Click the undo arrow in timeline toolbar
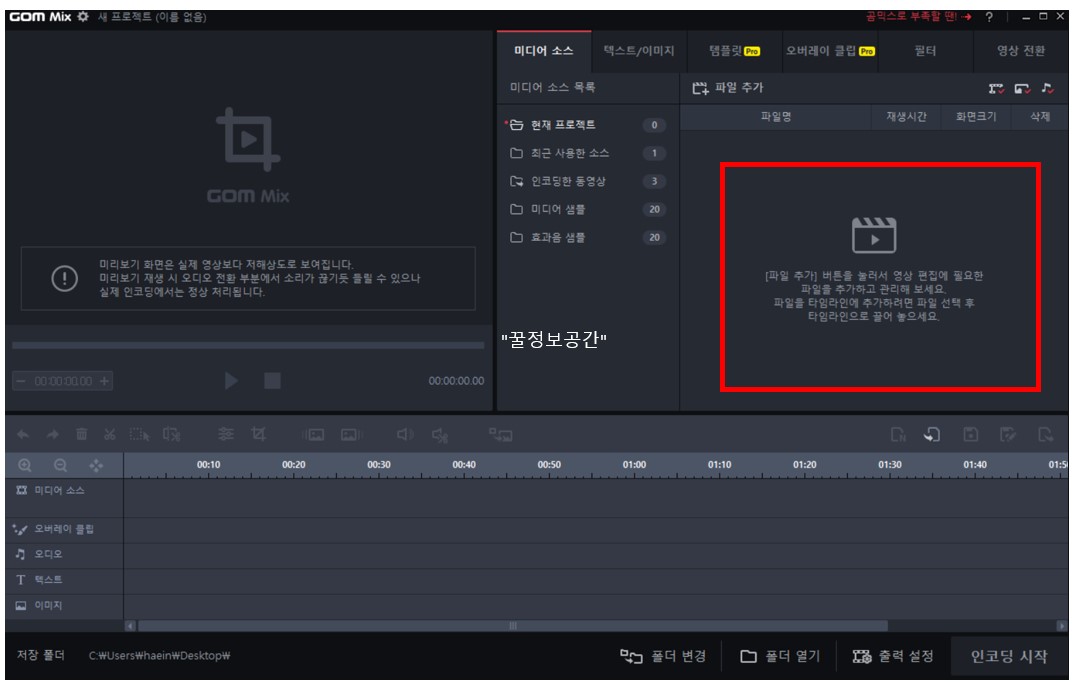Image resolution: width=1072 pixels, height=685 pixels. tap(23, 435)
